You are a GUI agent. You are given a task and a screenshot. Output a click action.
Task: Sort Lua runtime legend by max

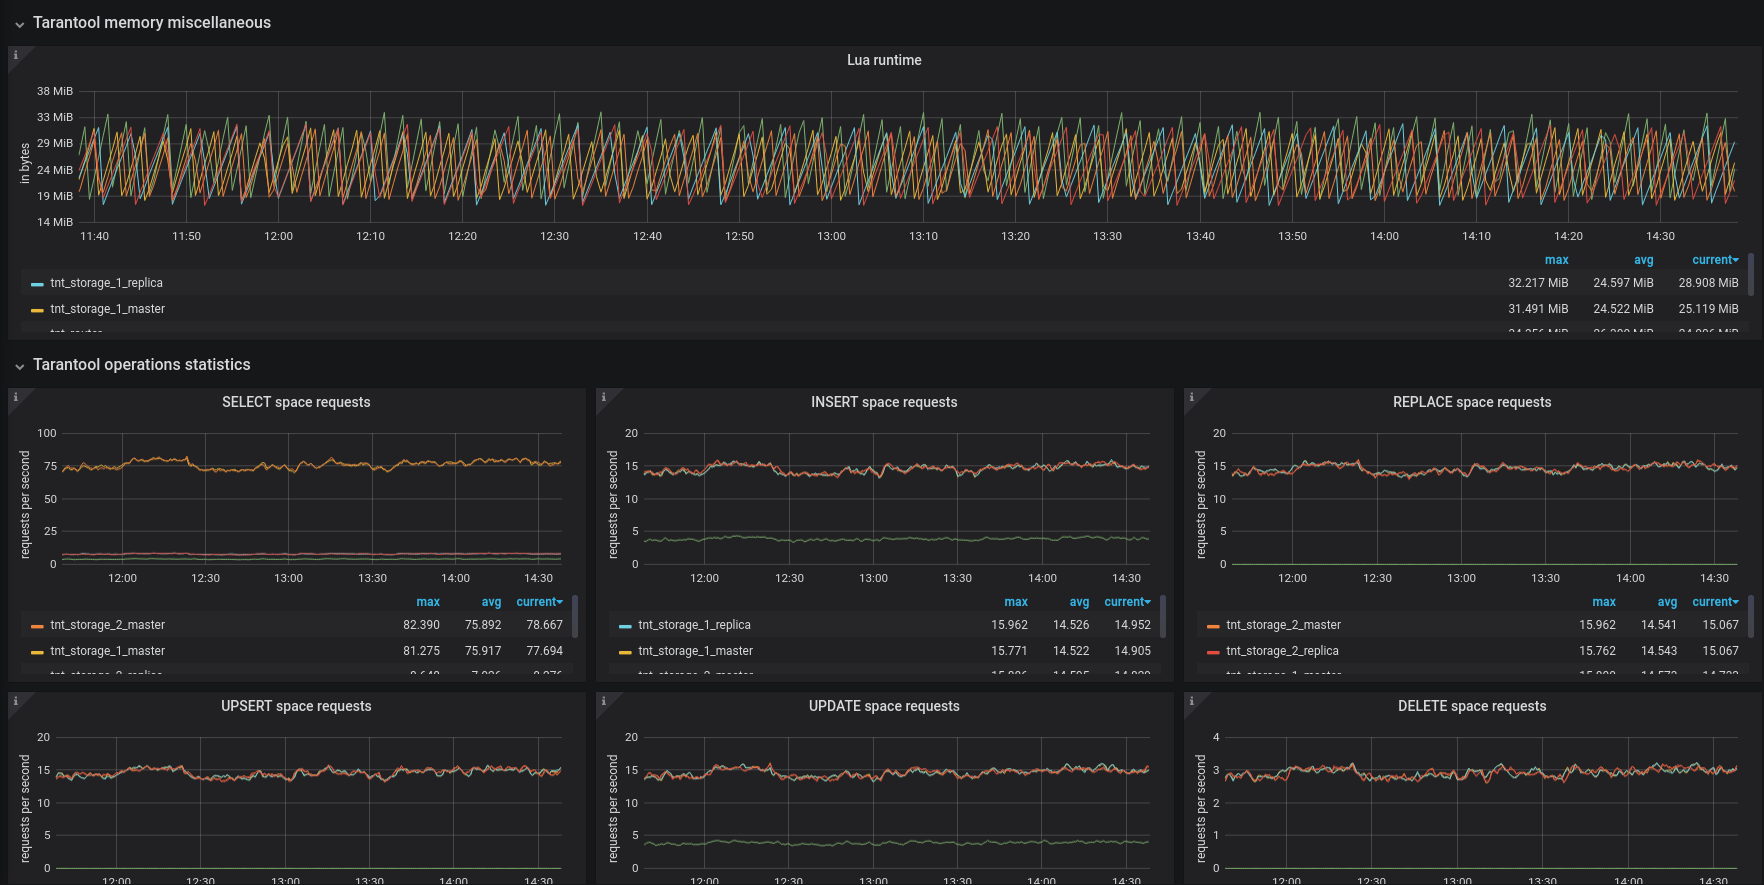pos(1556,260)
